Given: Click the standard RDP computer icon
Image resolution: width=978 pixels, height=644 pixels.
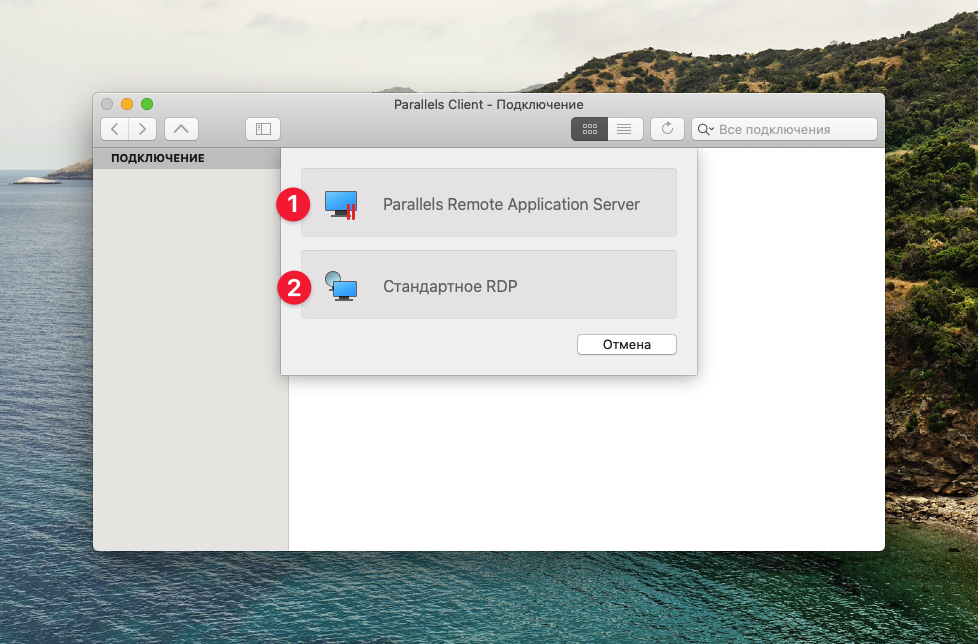Looking at the screenshot, I should click(x=341, y=287).
